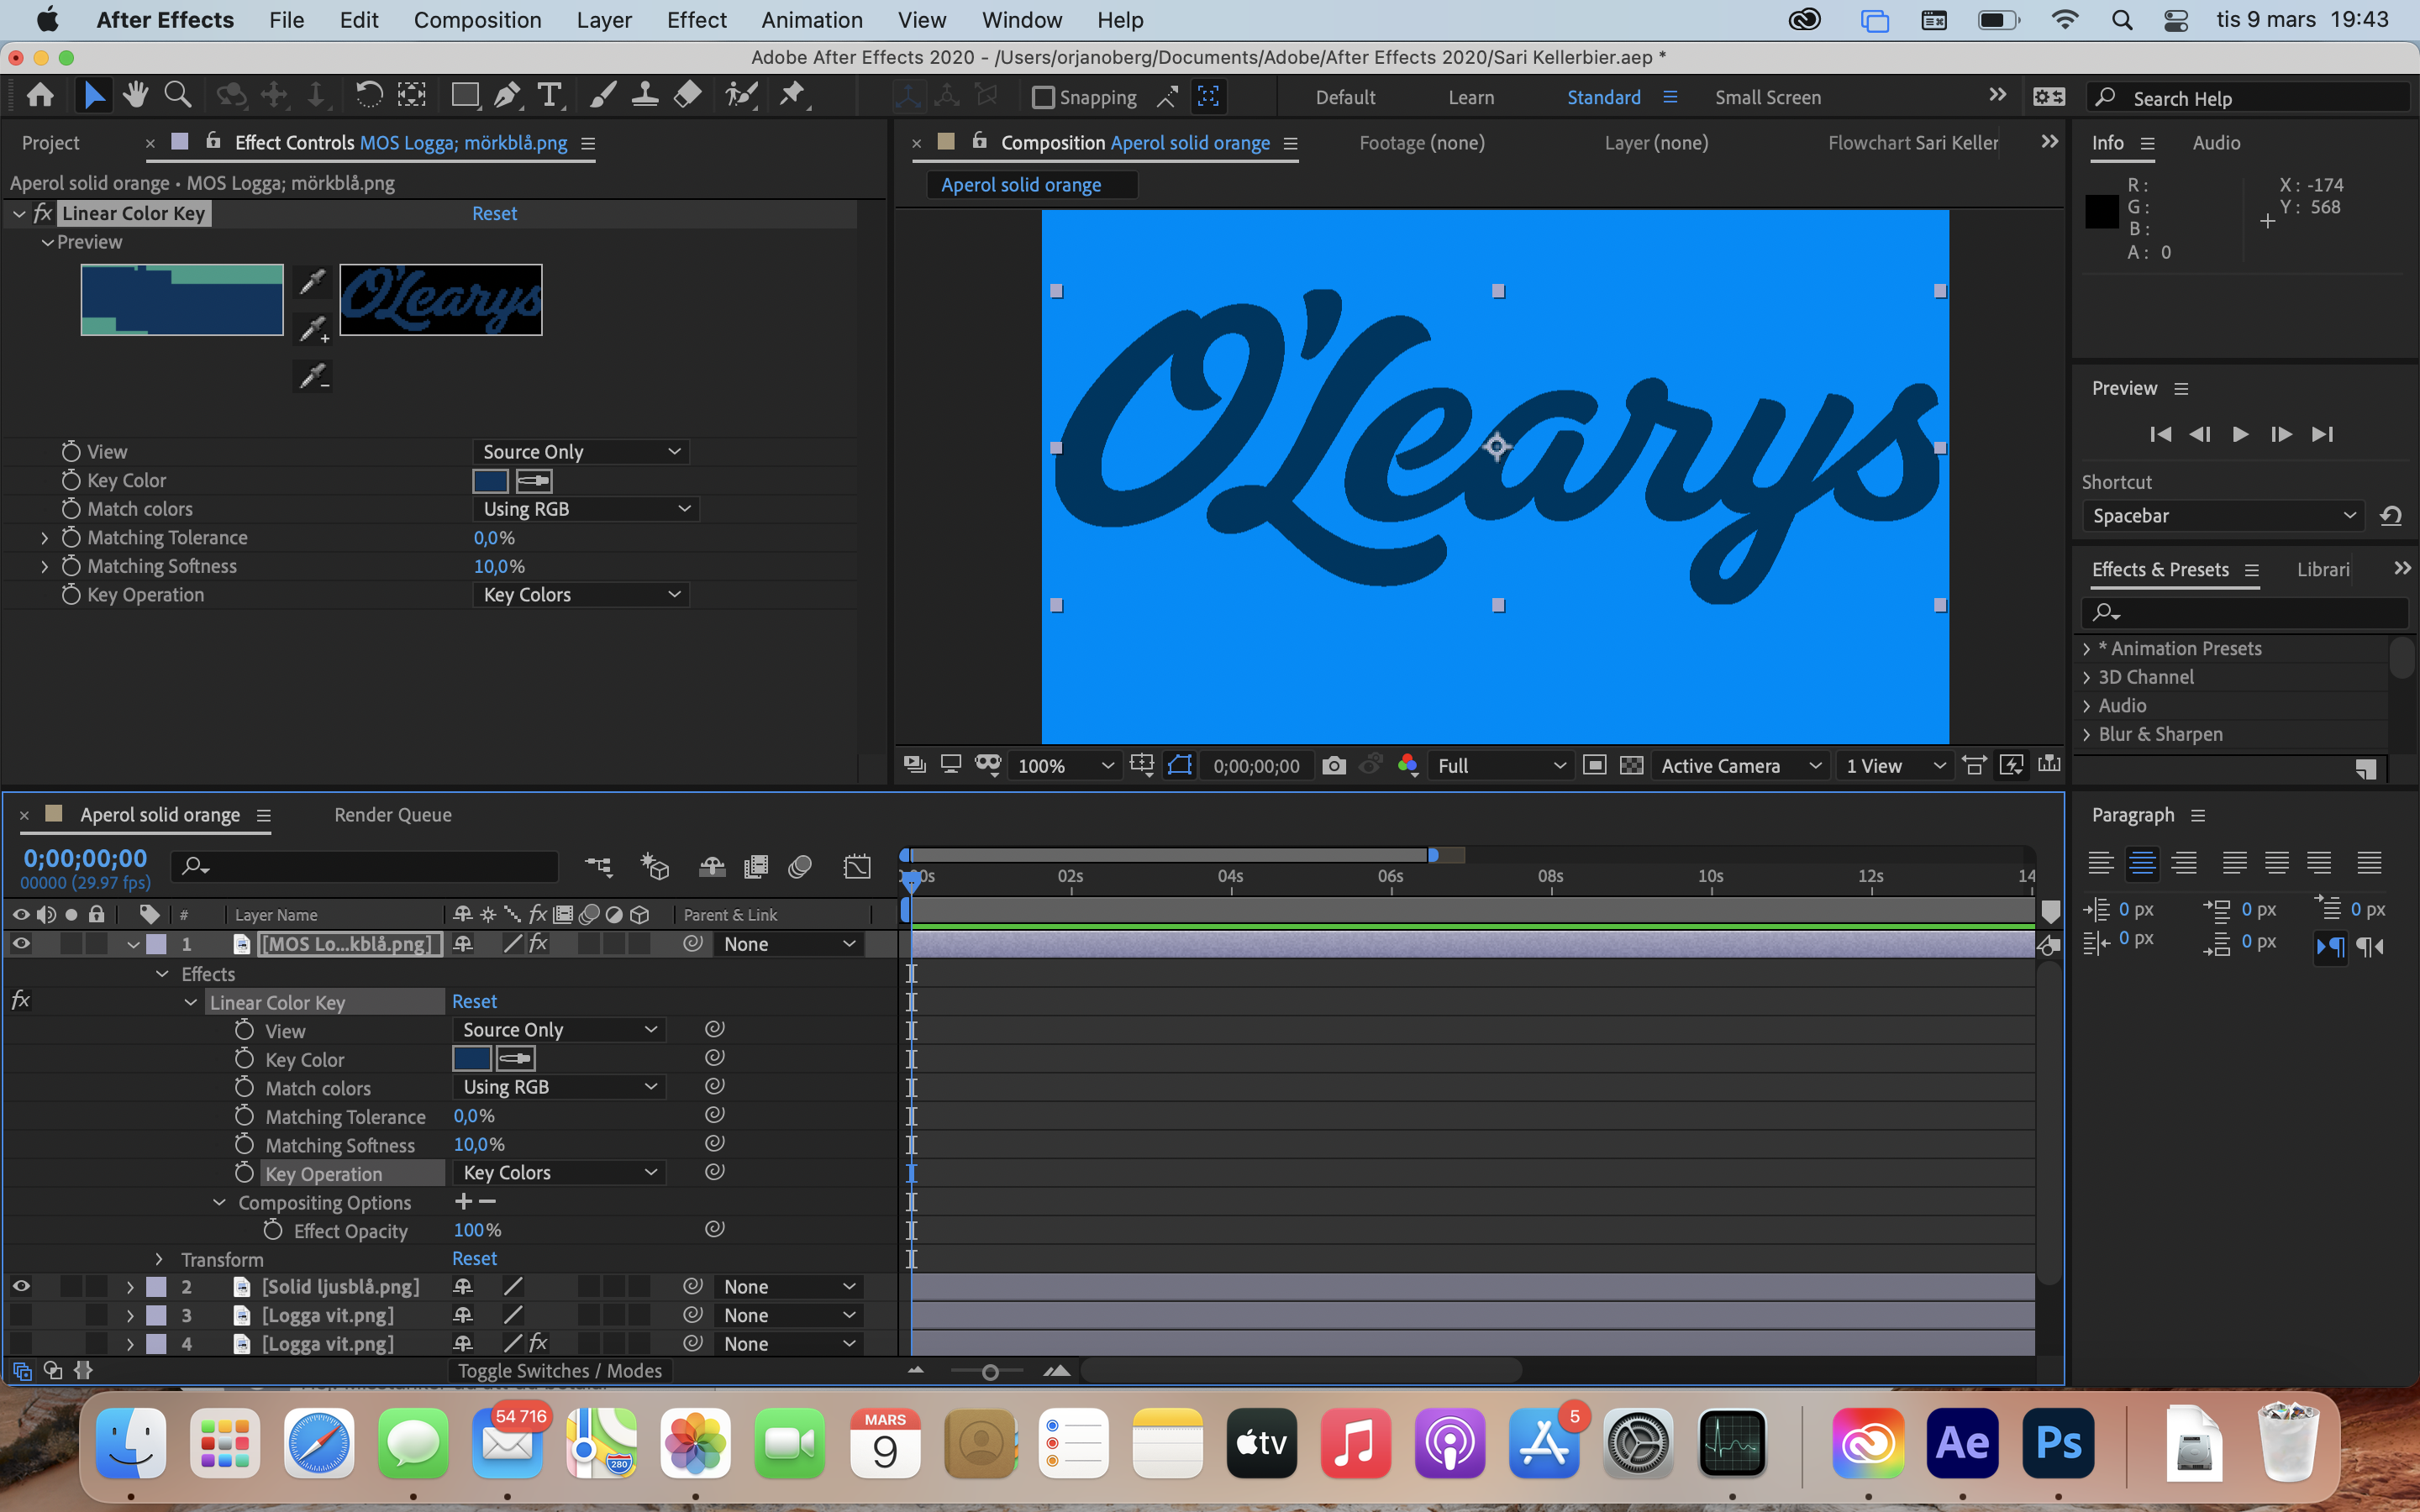Select the Zoom tool

tap(177, 96)
